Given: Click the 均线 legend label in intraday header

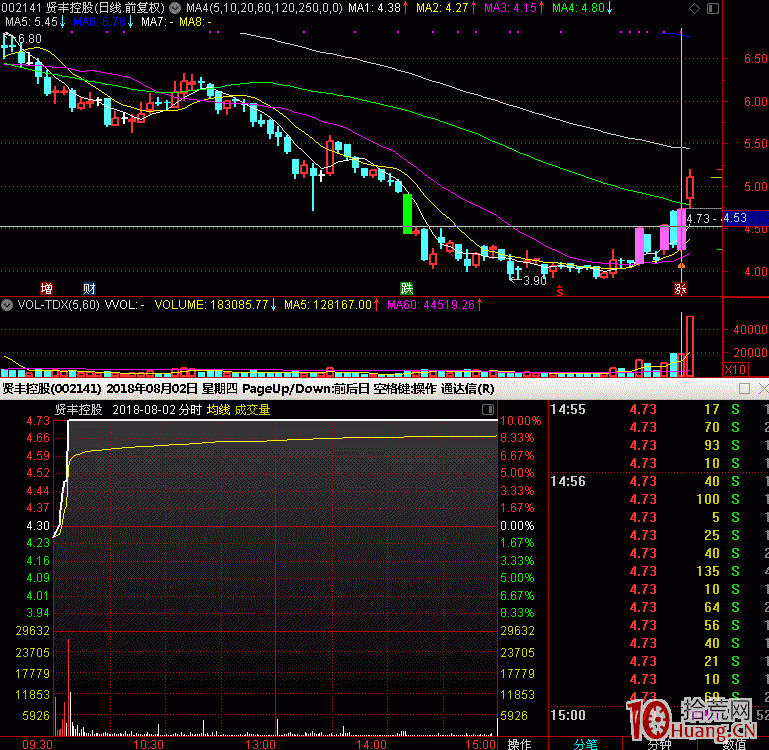Looking at the screenshot, I should [218, 409].
